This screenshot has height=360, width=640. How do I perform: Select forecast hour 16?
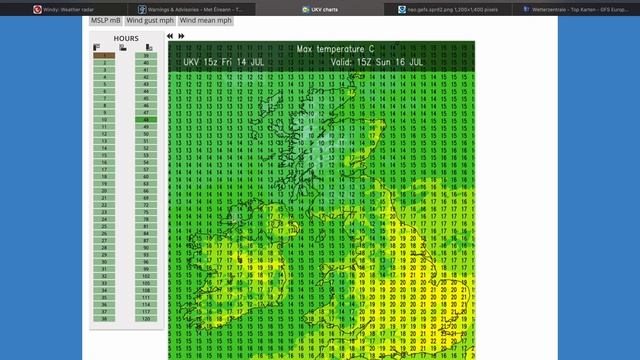pyautogui.click(x=104, y=162)
